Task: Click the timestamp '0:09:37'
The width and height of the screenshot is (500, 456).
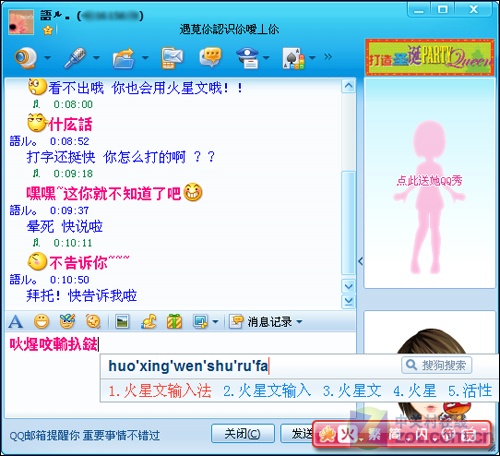Action: pos(69,211)
